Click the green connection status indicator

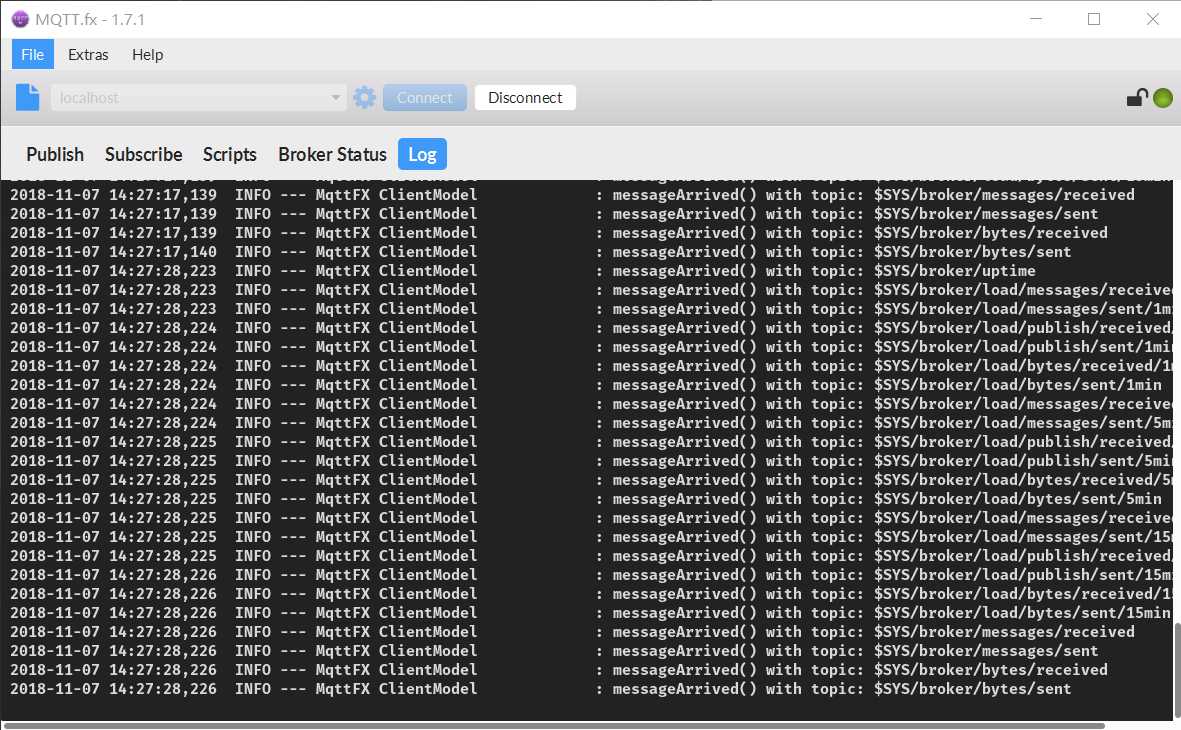pos(1163,98)
